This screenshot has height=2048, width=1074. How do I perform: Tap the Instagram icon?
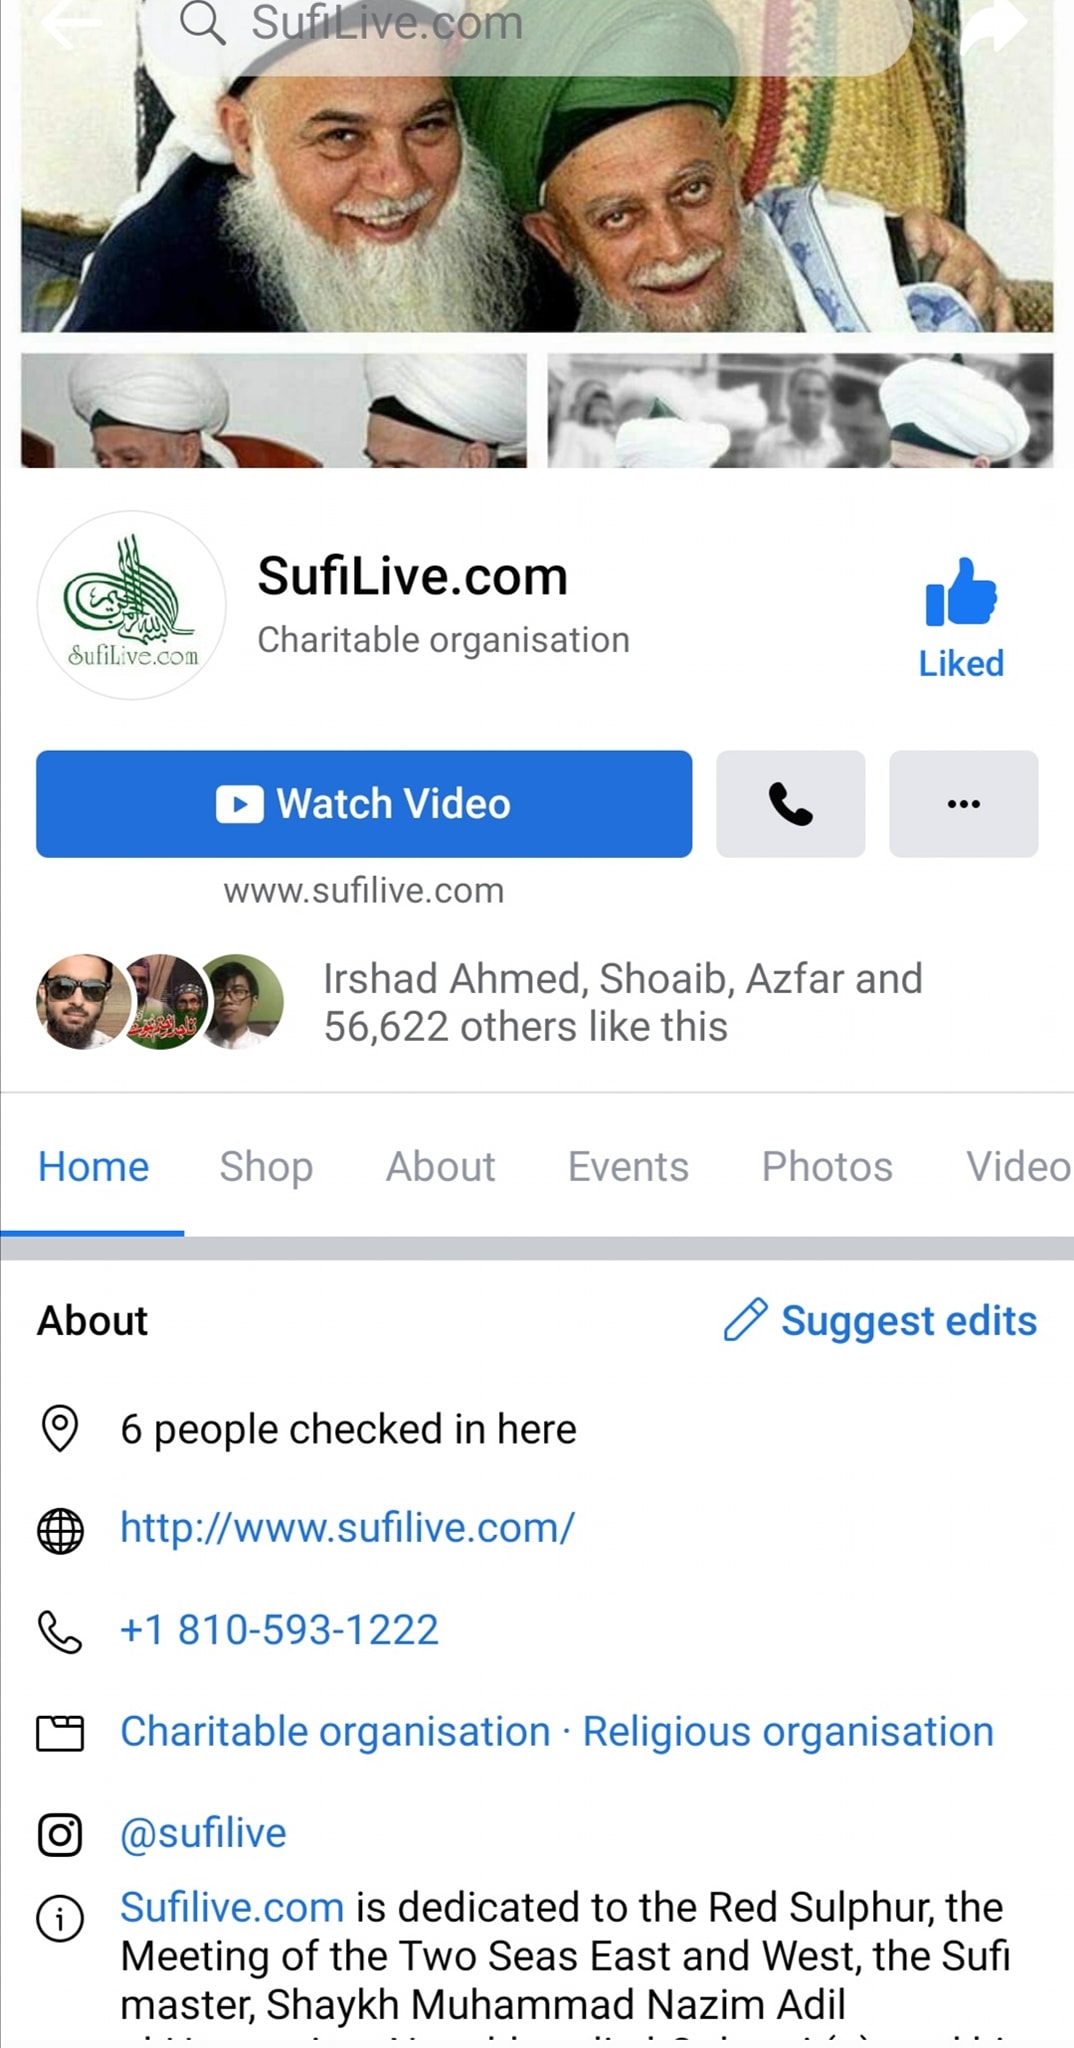(x=60, y=1834)
